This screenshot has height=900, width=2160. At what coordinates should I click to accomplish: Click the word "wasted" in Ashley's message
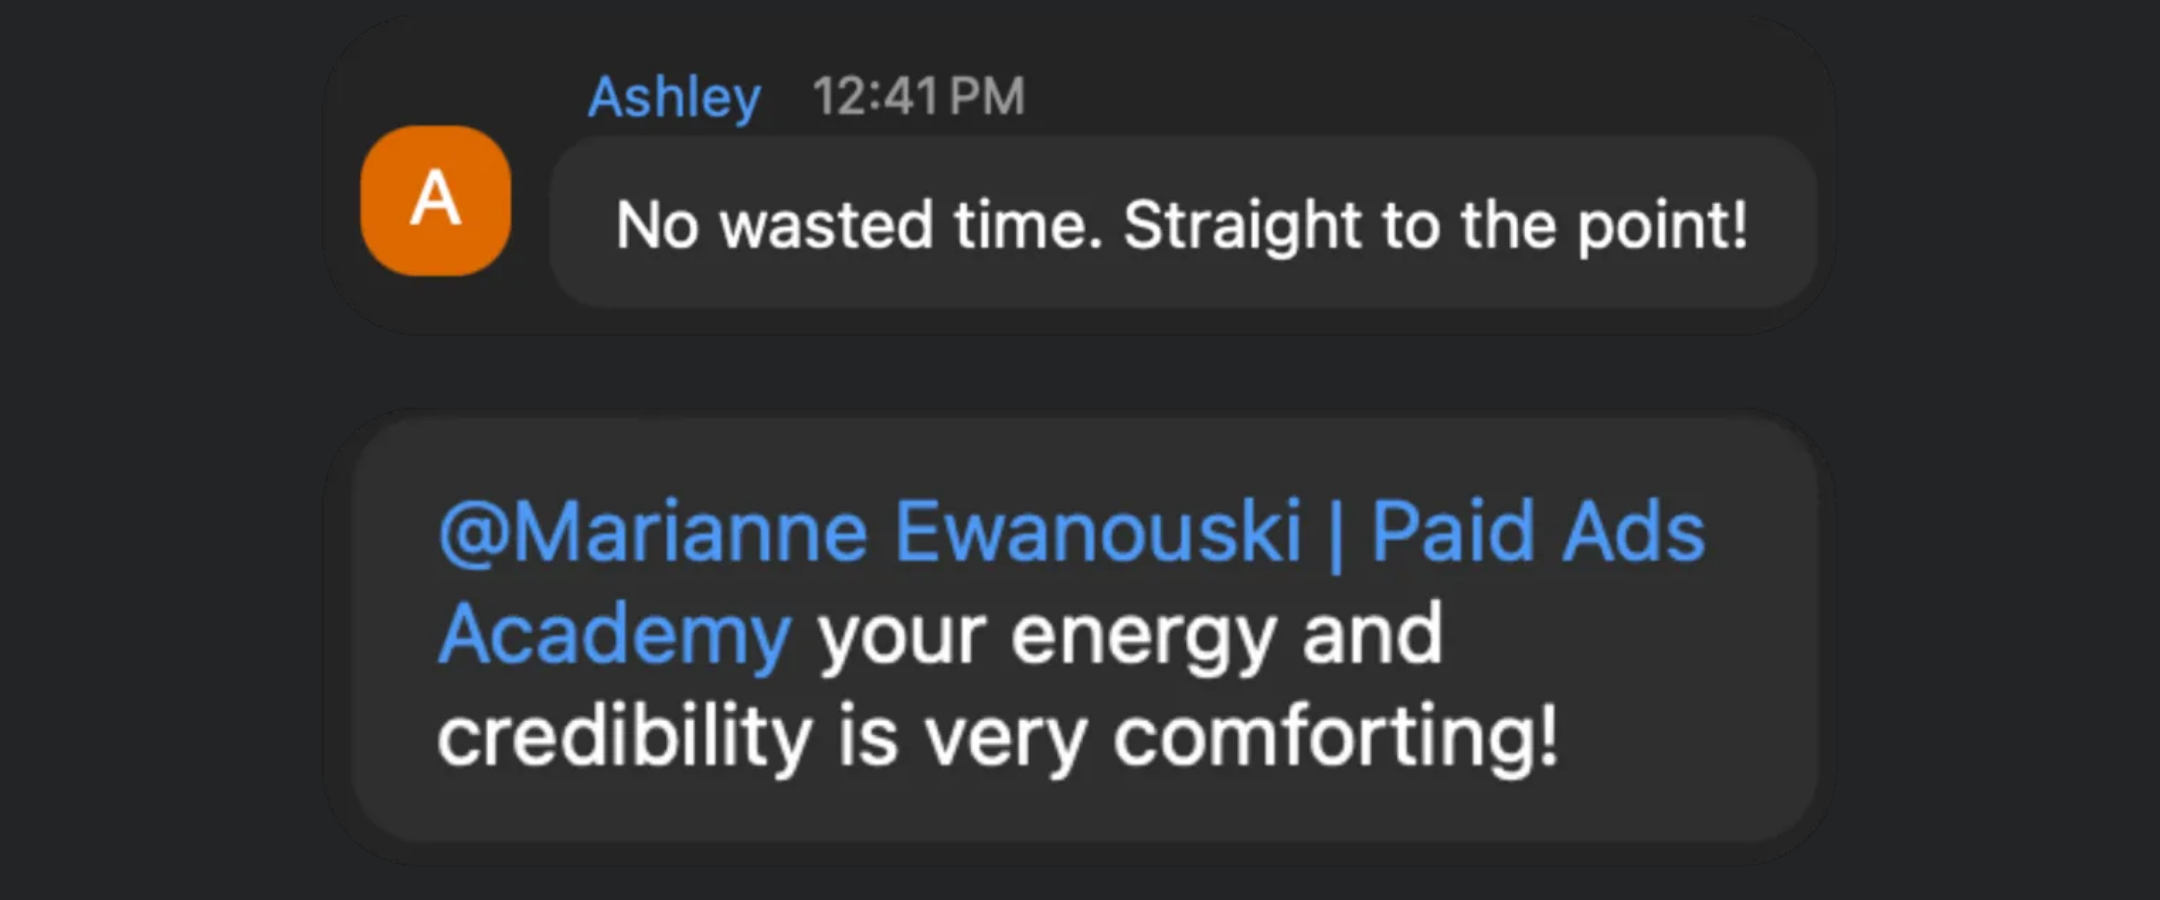point(827,225)
